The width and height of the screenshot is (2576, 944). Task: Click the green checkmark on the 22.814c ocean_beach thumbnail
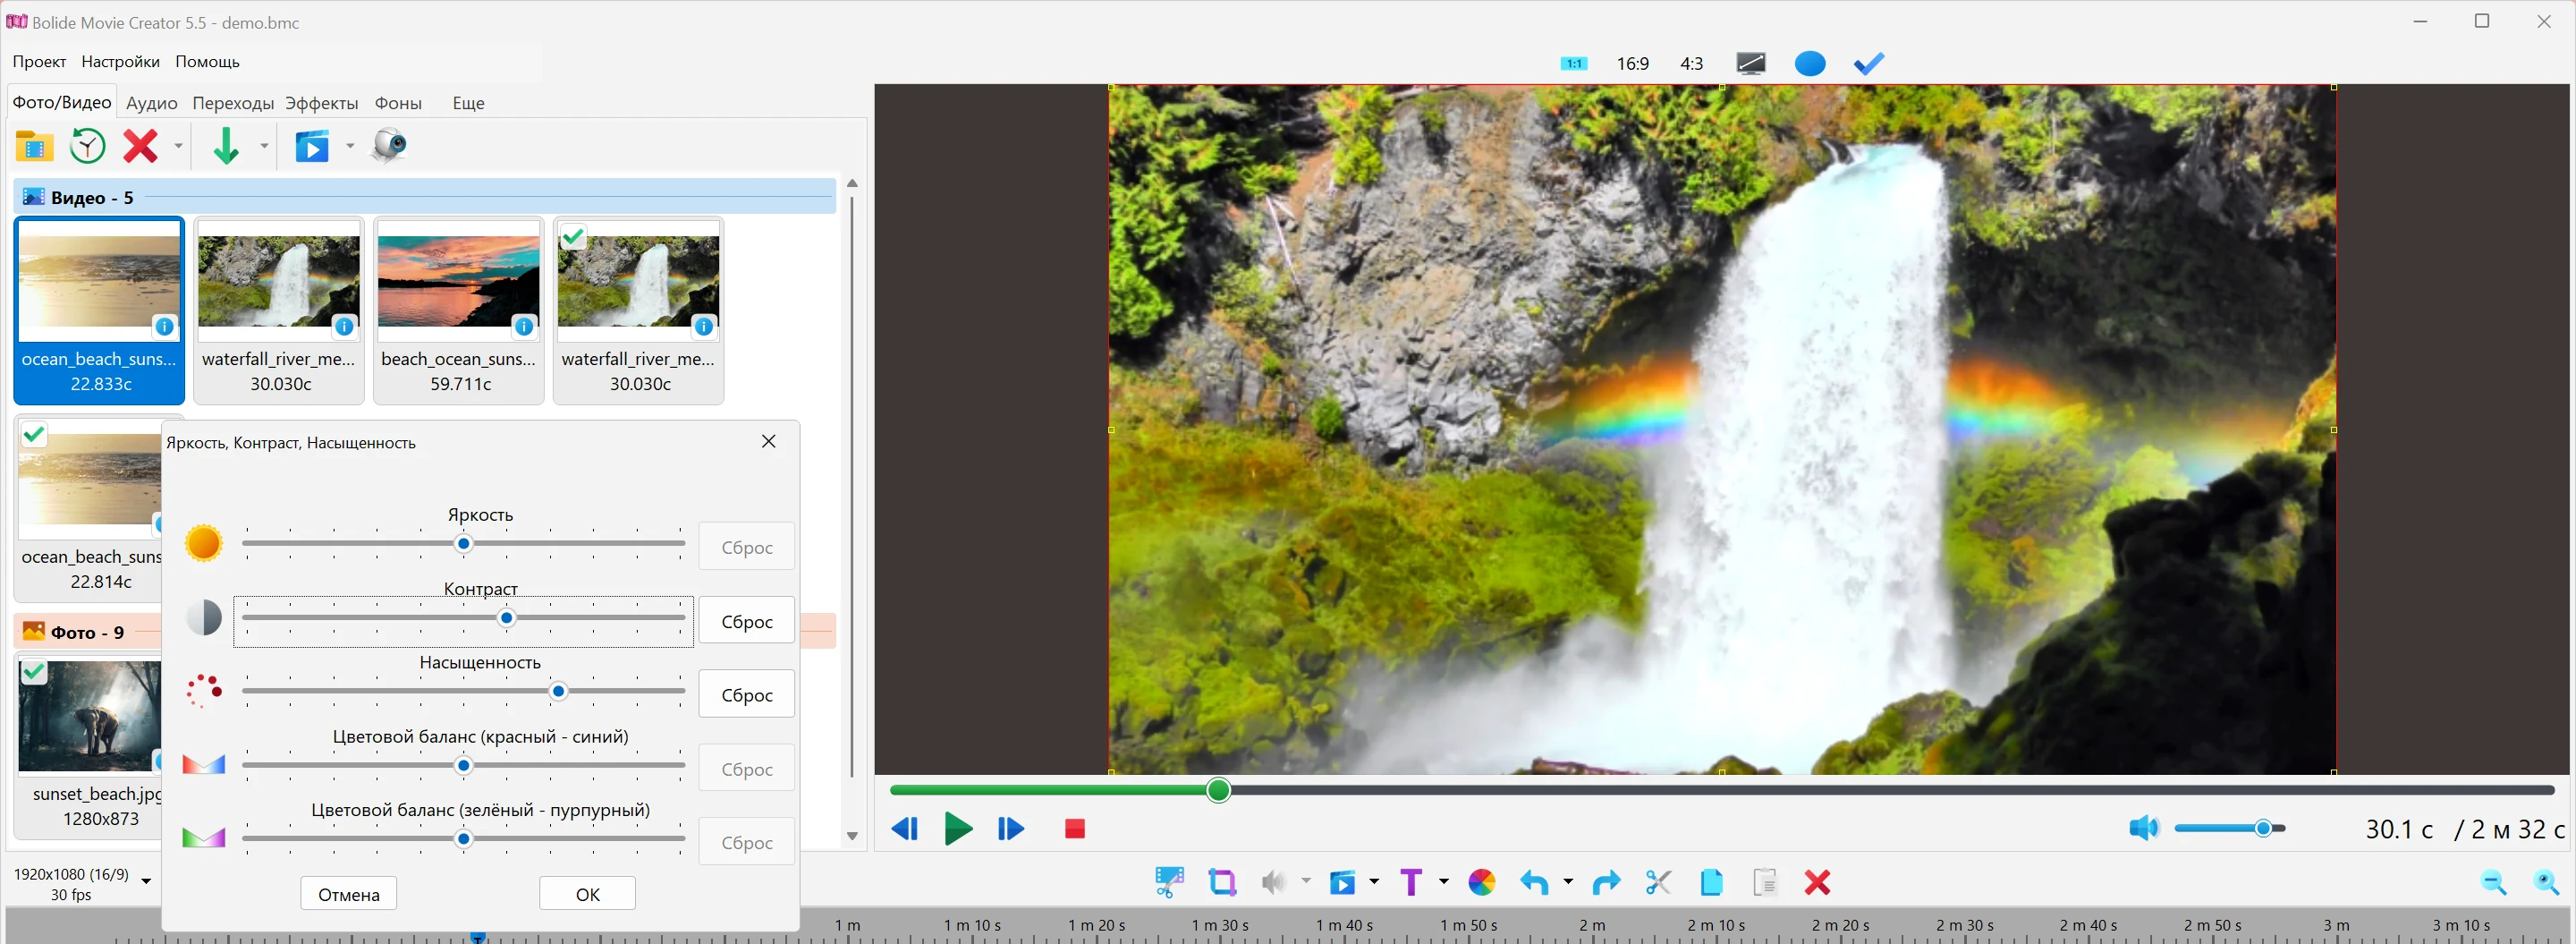[34, 434]
